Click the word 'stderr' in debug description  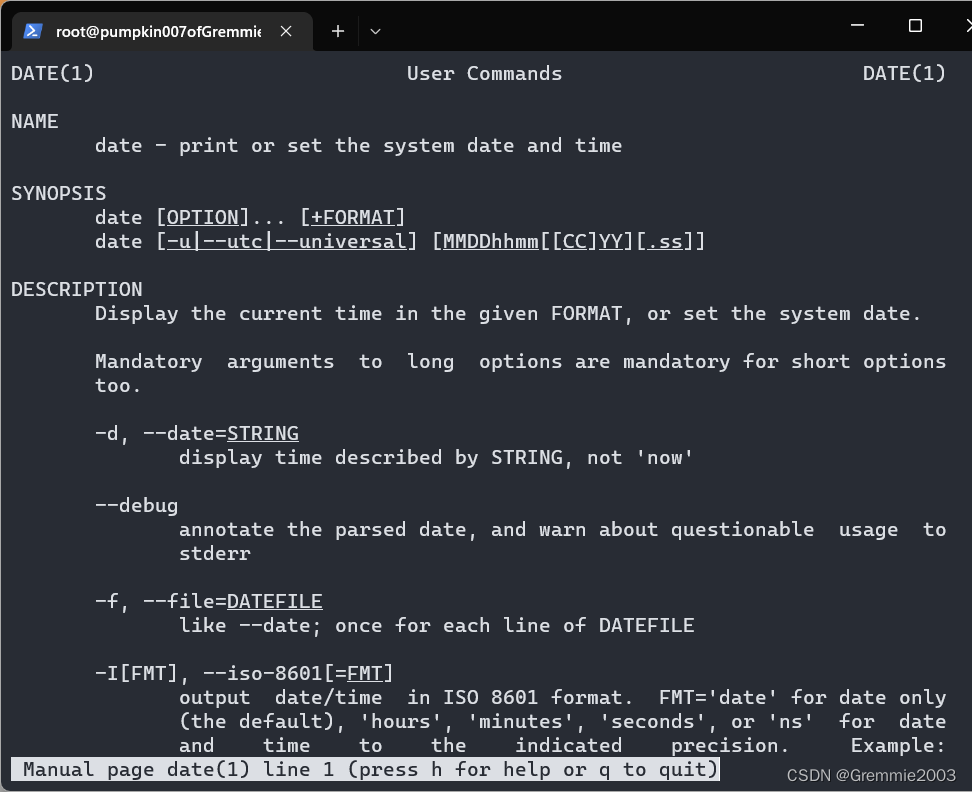point(215,553)
